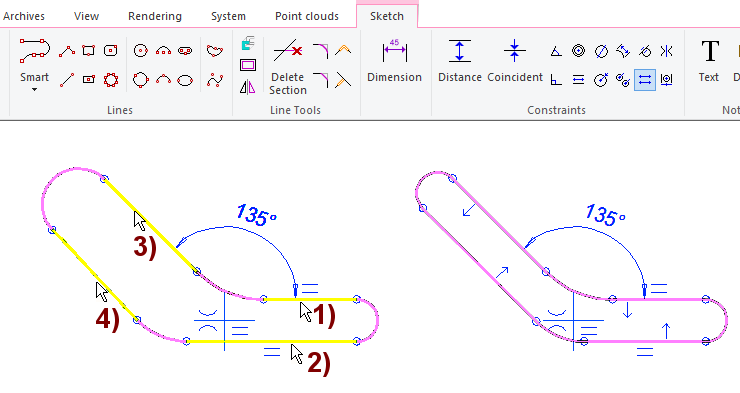This screenshot has width=740, height=393.
Task: Choose the polyline tool icon
Action: point(67,51)
